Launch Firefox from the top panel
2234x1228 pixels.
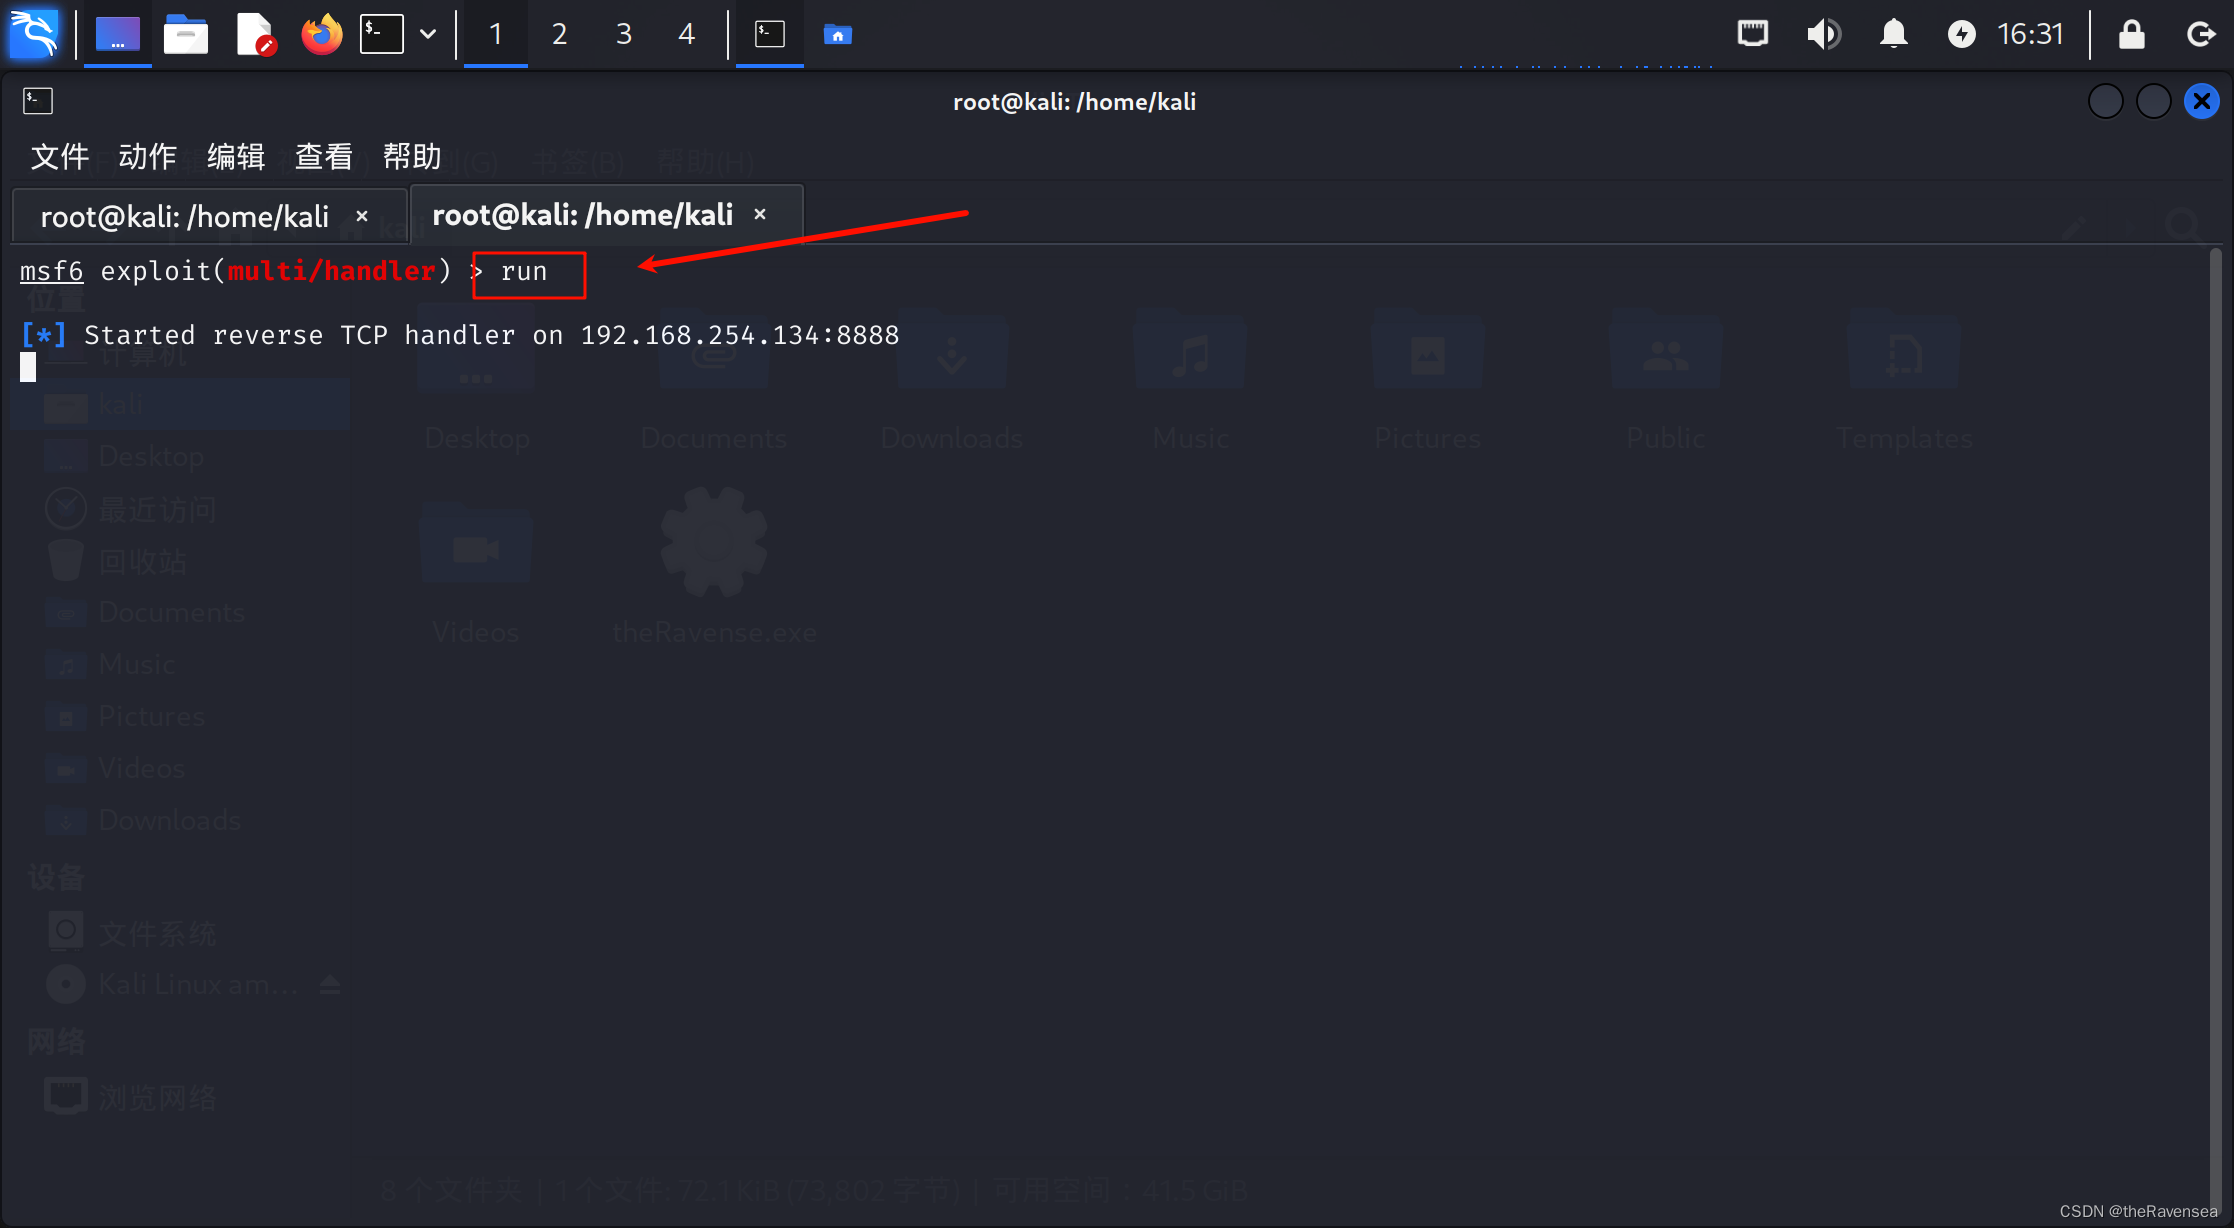321,34
